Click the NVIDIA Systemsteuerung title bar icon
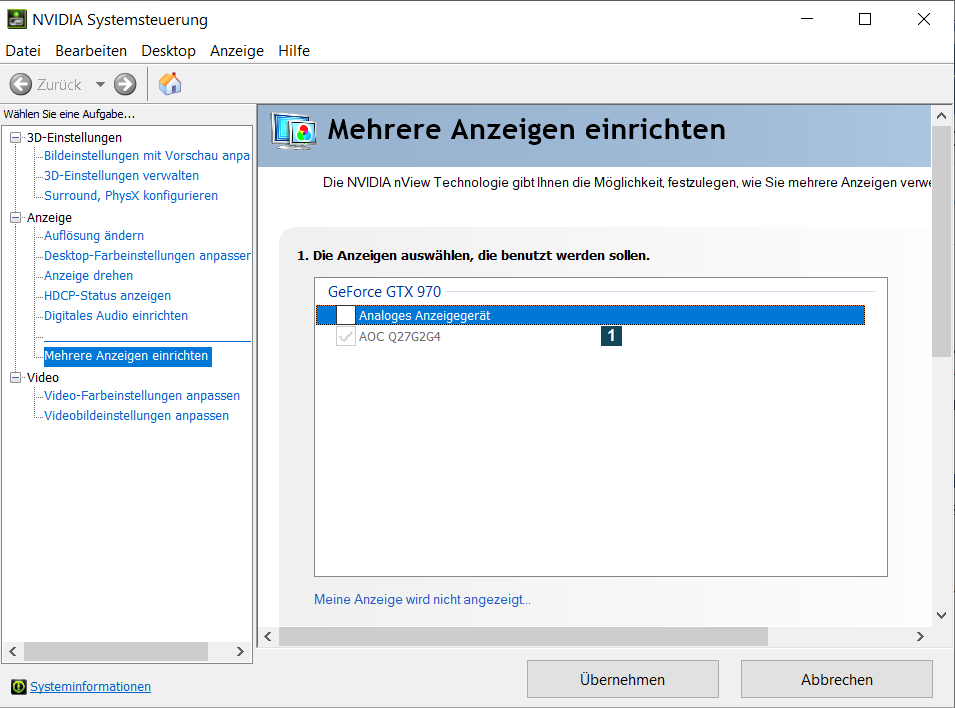 (16, 19)
